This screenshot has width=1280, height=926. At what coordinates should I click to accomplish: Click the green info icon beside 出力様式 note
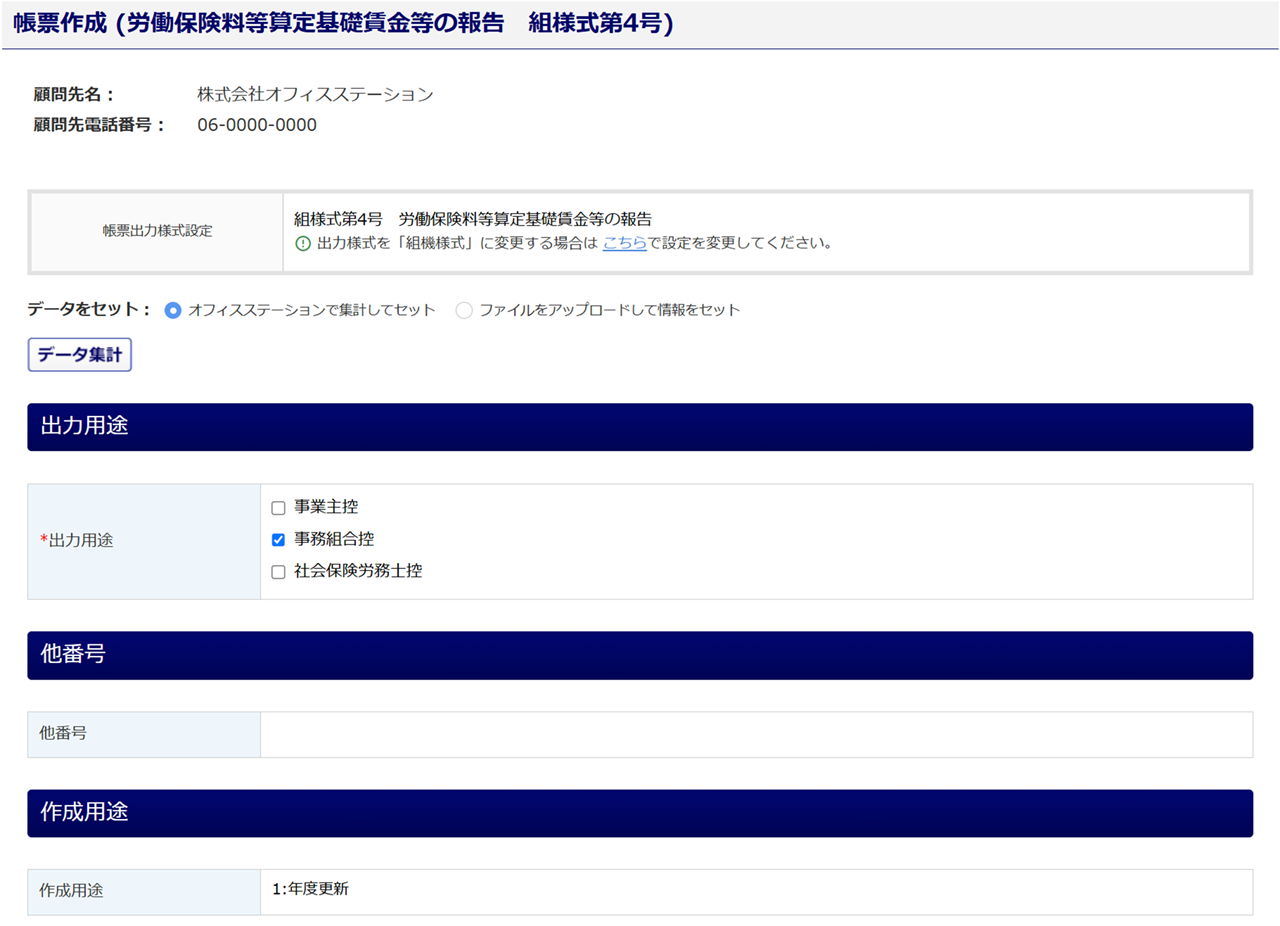coord(303,243)
